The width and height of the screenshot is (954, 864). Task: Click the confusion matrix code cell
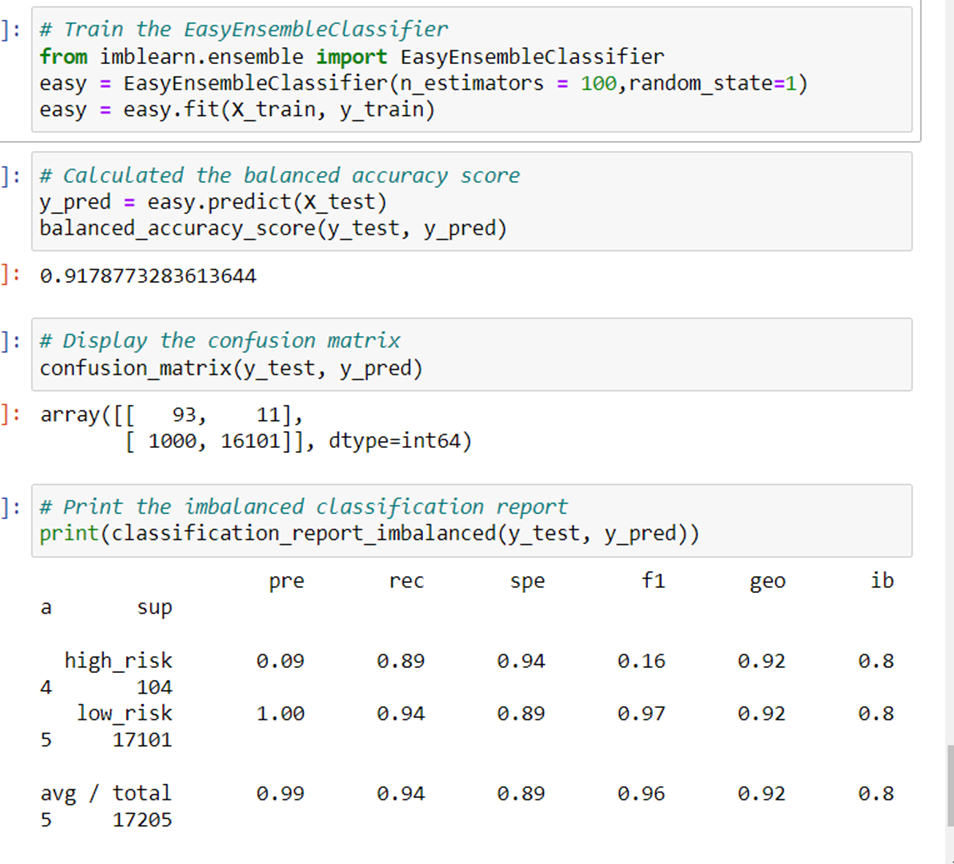coord(472,355)
